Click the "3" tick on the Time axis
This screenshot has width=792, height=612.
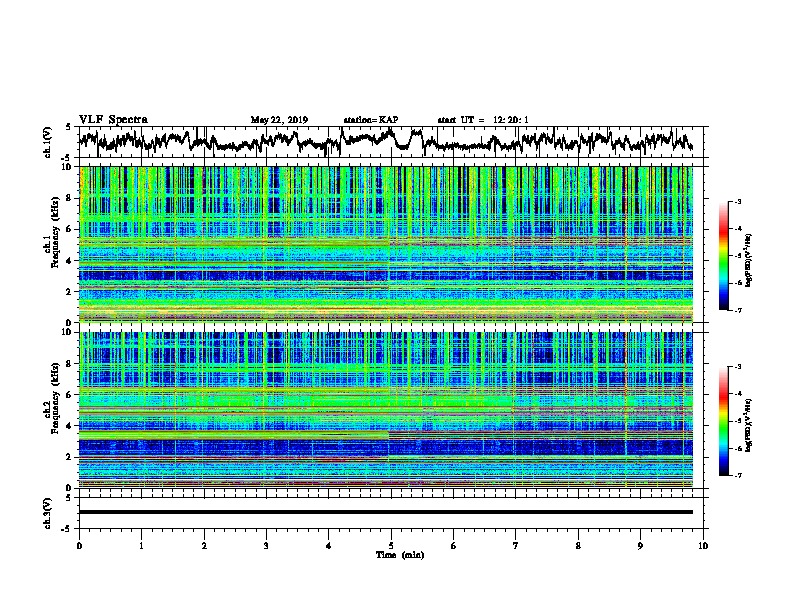pos(266,545)
